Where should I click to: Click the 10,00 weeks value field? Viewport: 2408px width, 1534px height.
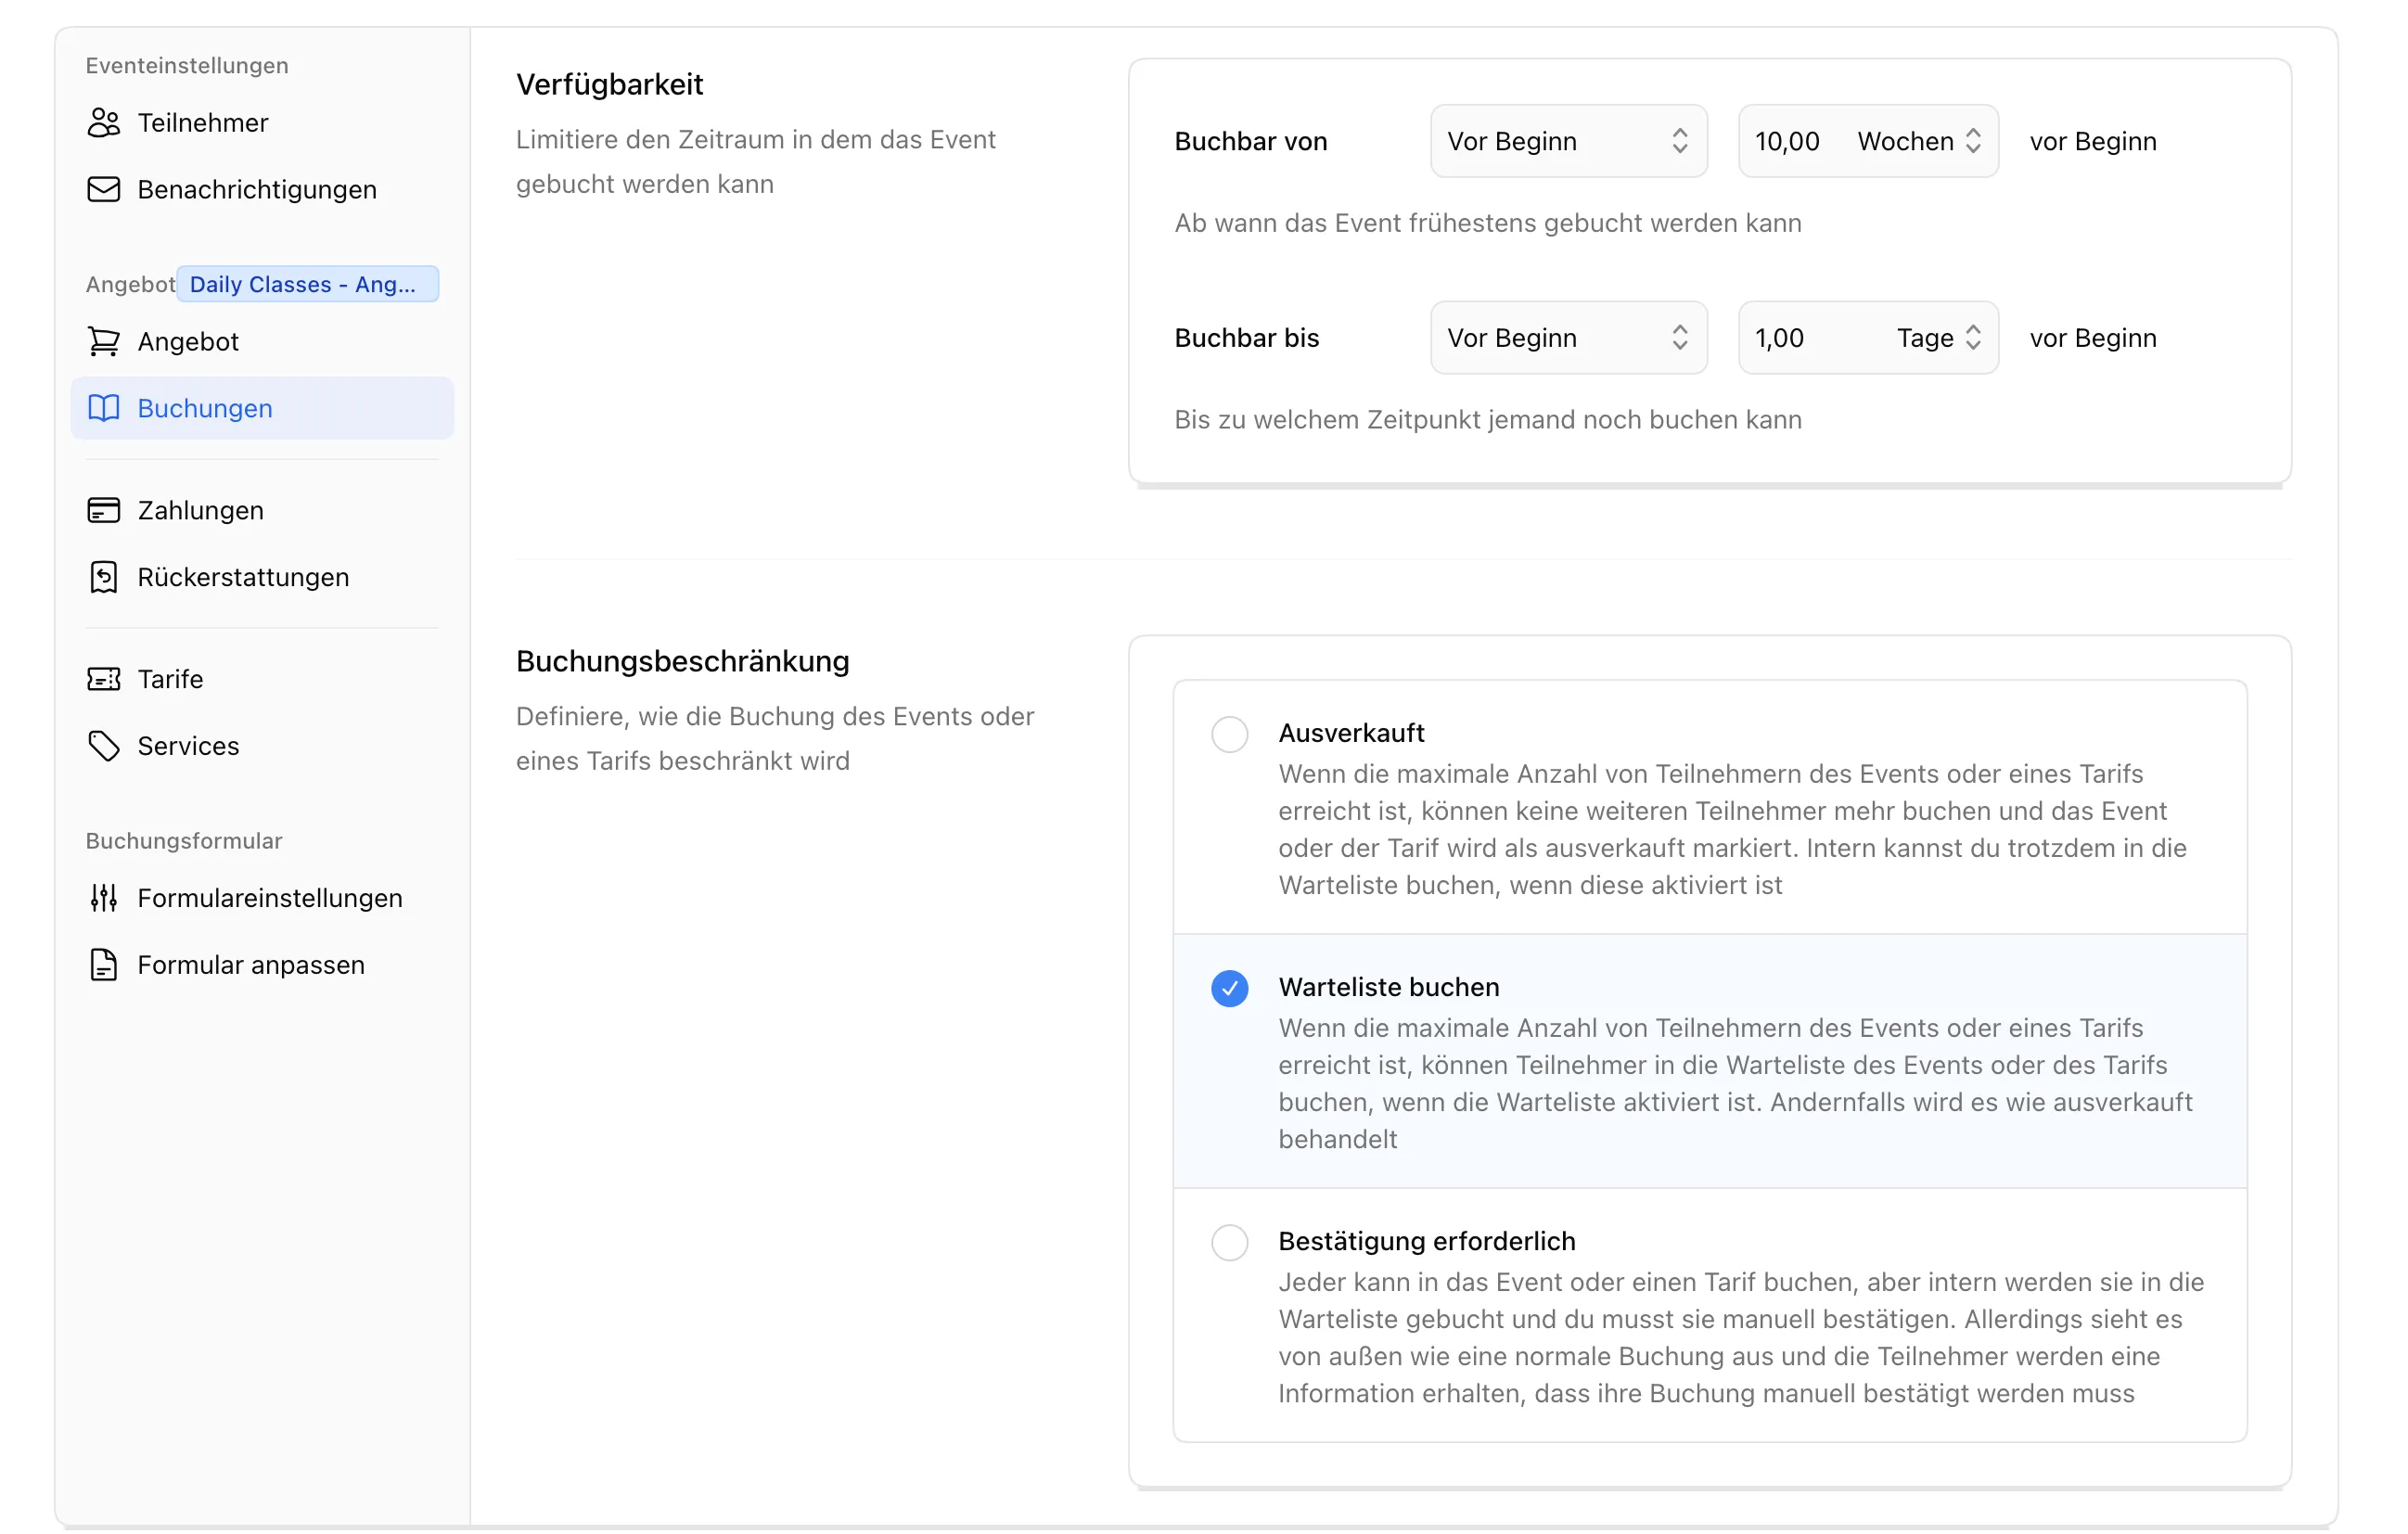[1790, 142]
